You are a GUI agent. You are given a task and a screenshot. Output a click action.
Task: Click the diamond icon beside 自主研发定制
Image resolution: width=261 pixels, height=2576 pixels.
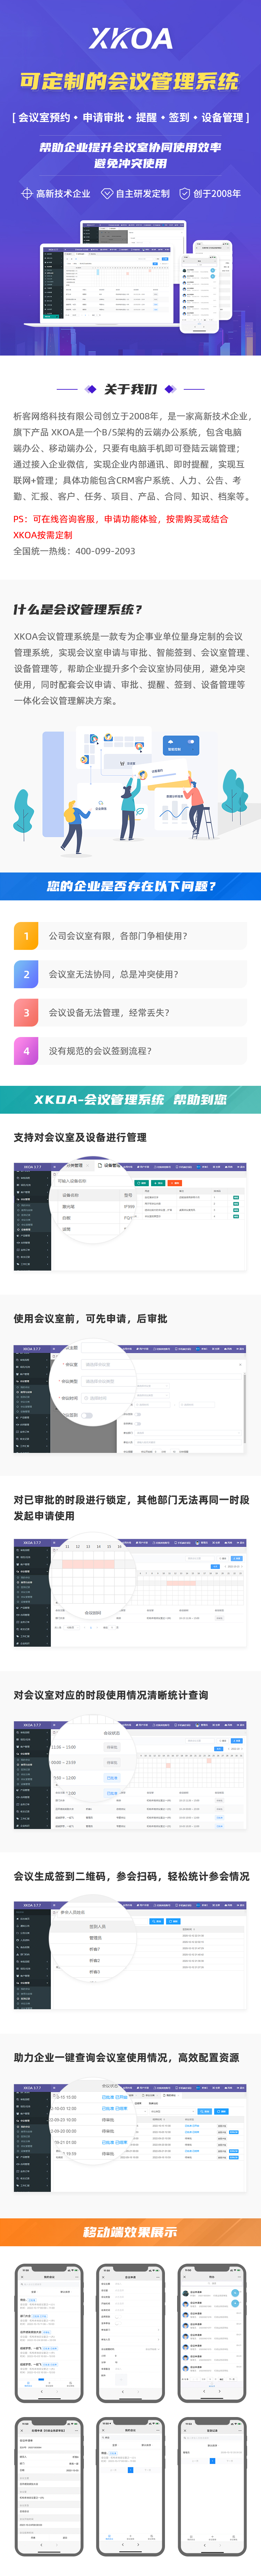click(107, 193)
